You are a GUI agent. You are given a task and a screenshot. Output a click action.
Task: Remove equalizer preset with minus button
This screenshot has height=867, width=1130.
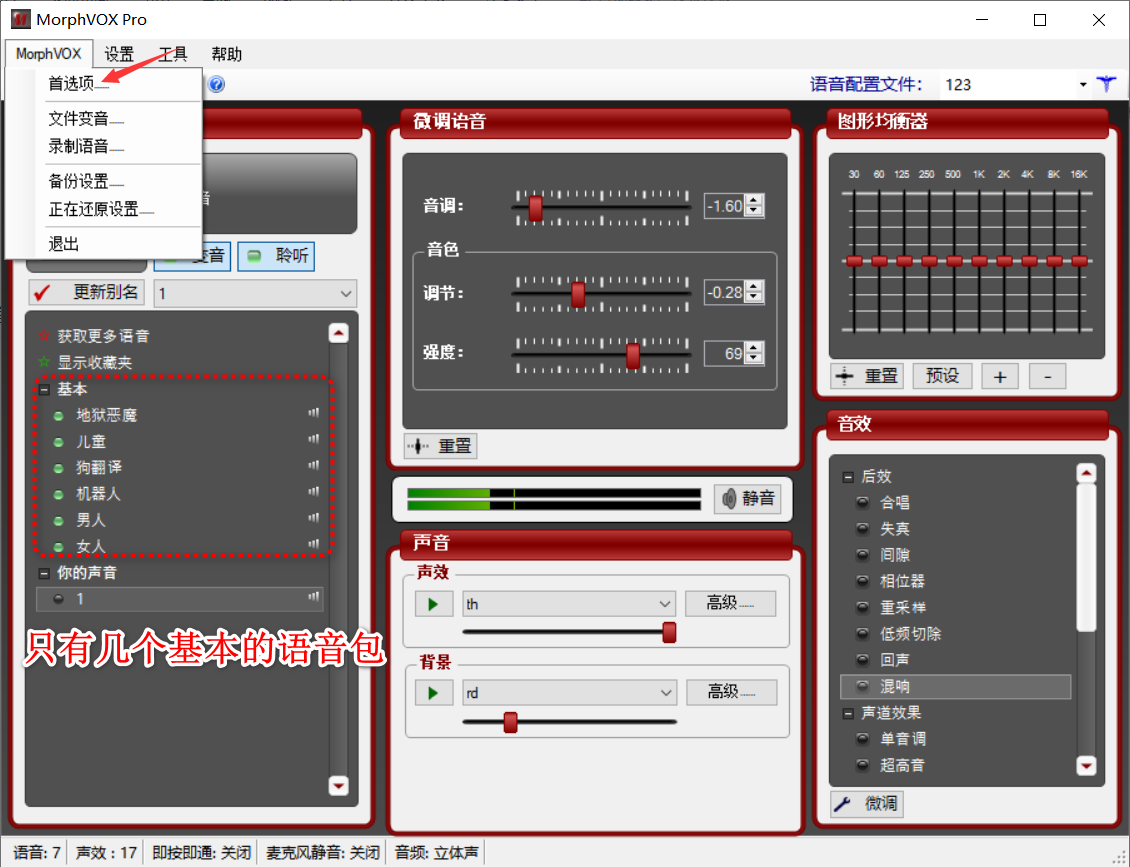(x=1047, y=376)
